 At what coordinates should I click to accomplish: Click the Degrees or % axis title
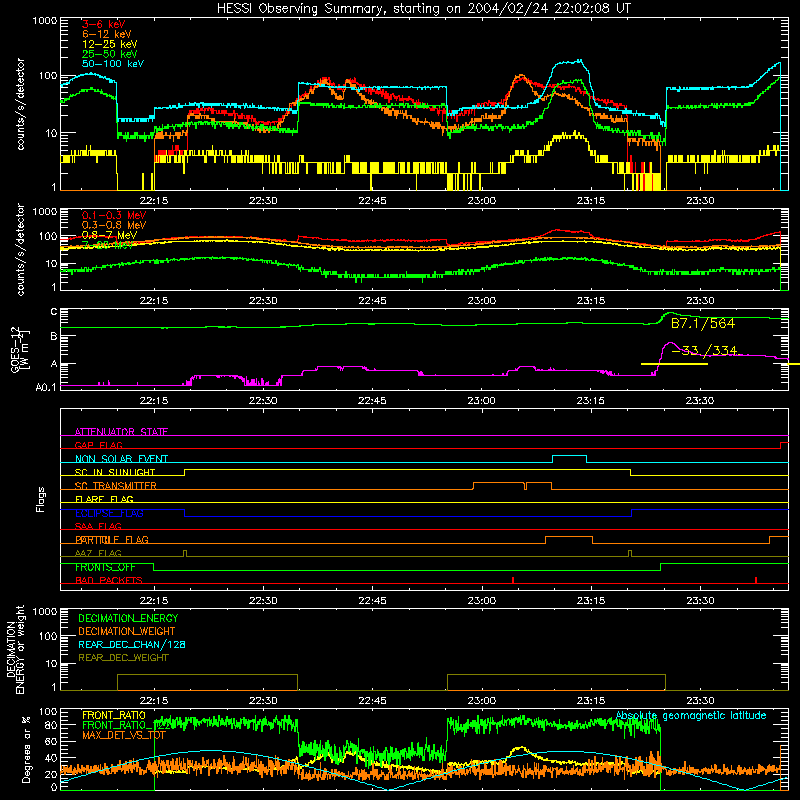point(26,749)
